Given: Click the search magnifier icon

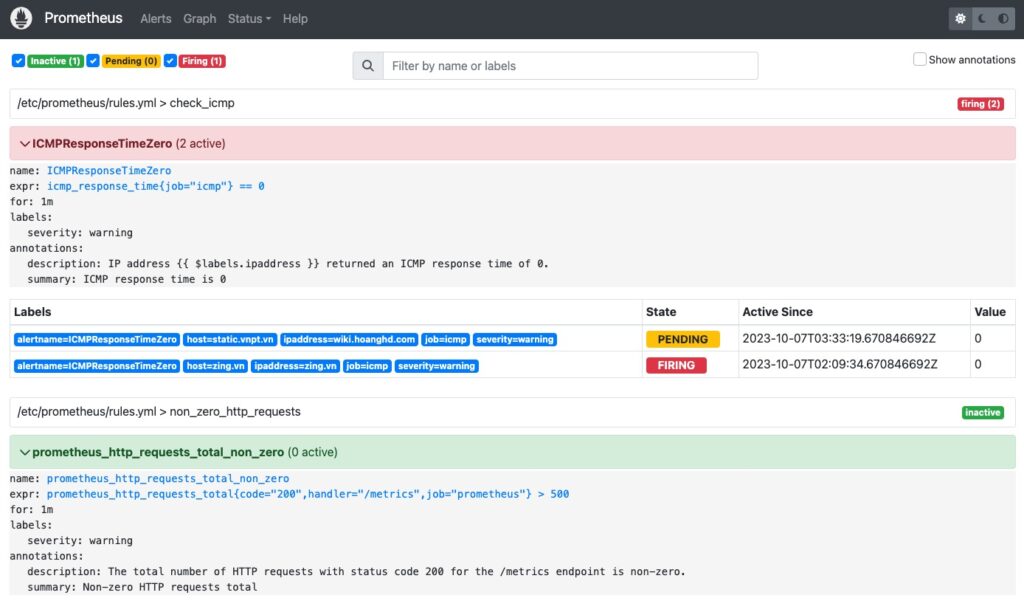Looking at the screenshot, I should tap(368, 66).
